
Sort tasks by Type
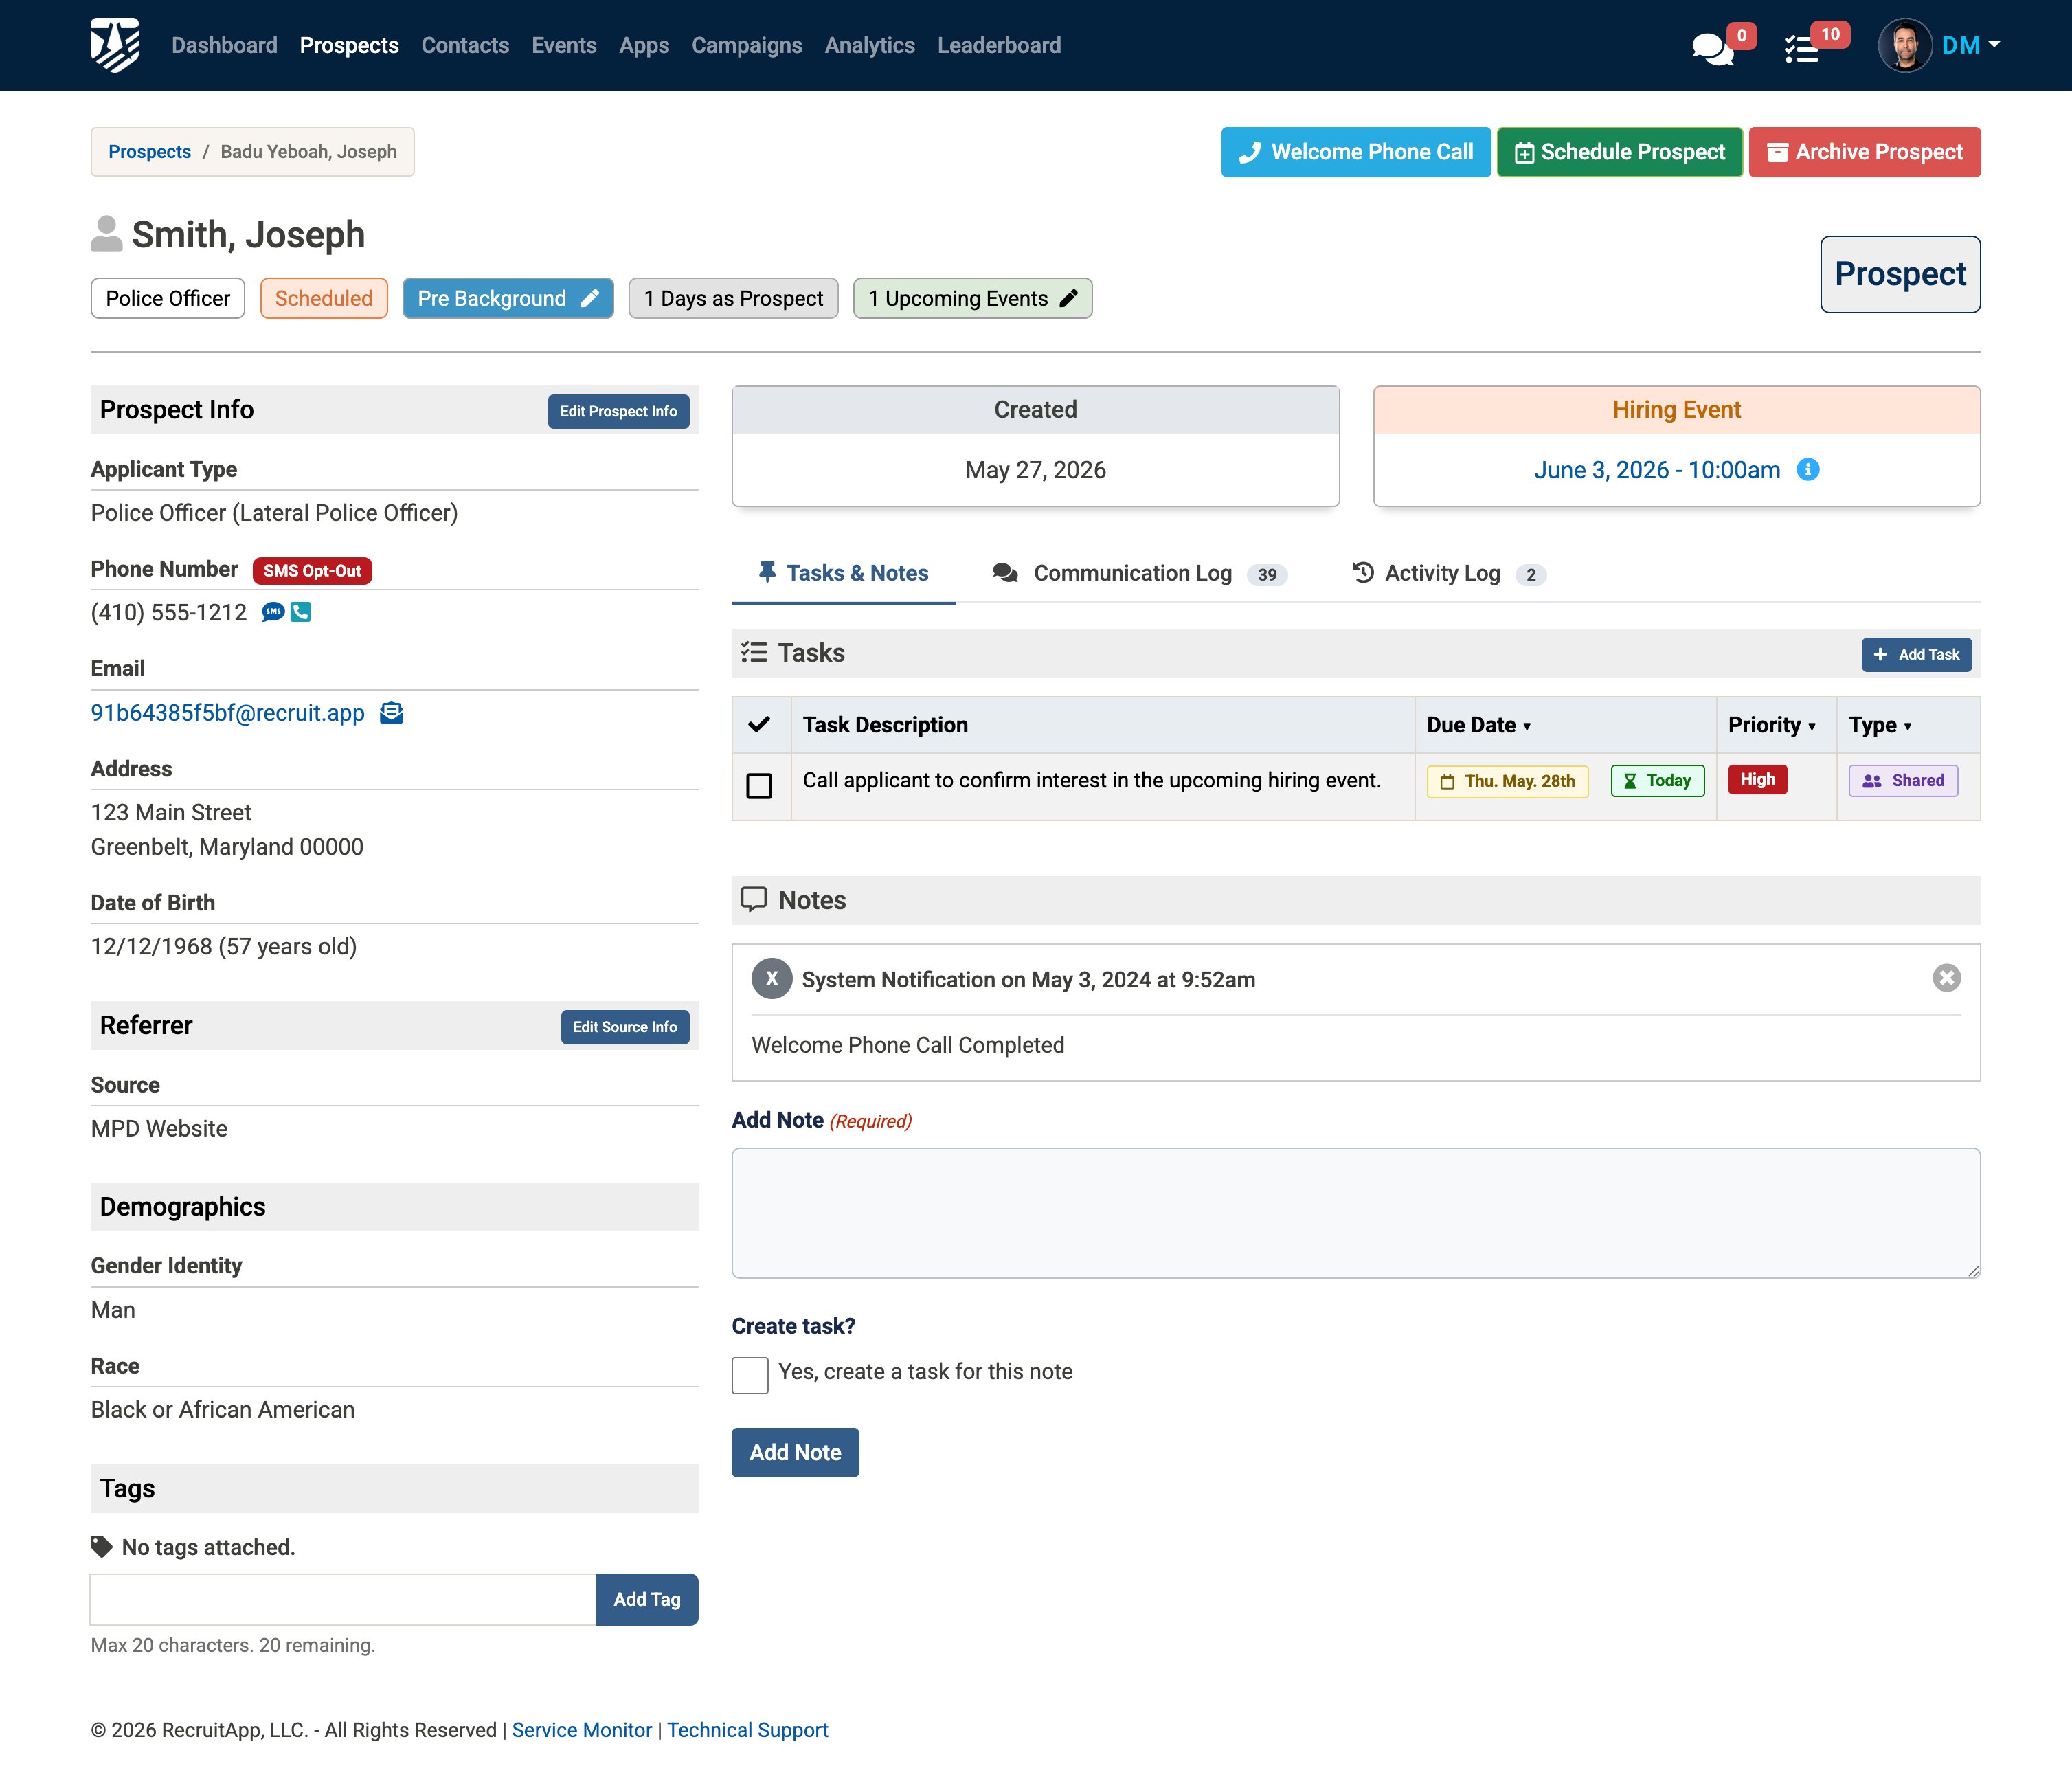pyautogui.click(x=1880, y=725)
